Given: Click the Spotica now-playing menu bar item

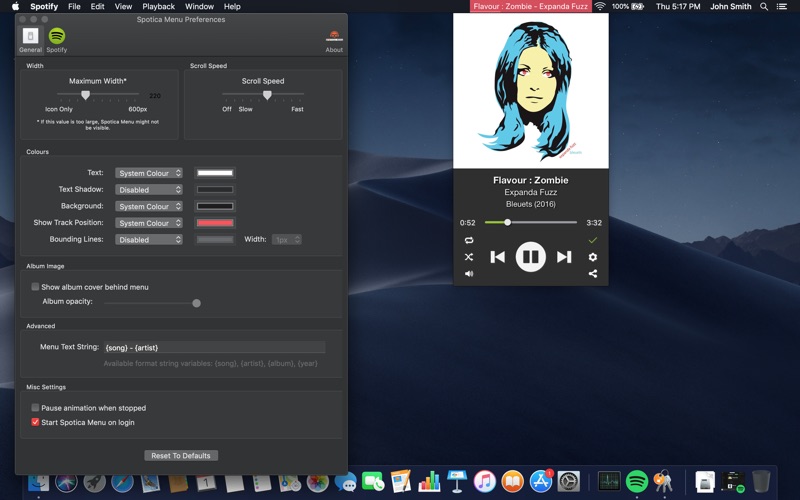Looking at the screenshot, I should pos(531,7).
